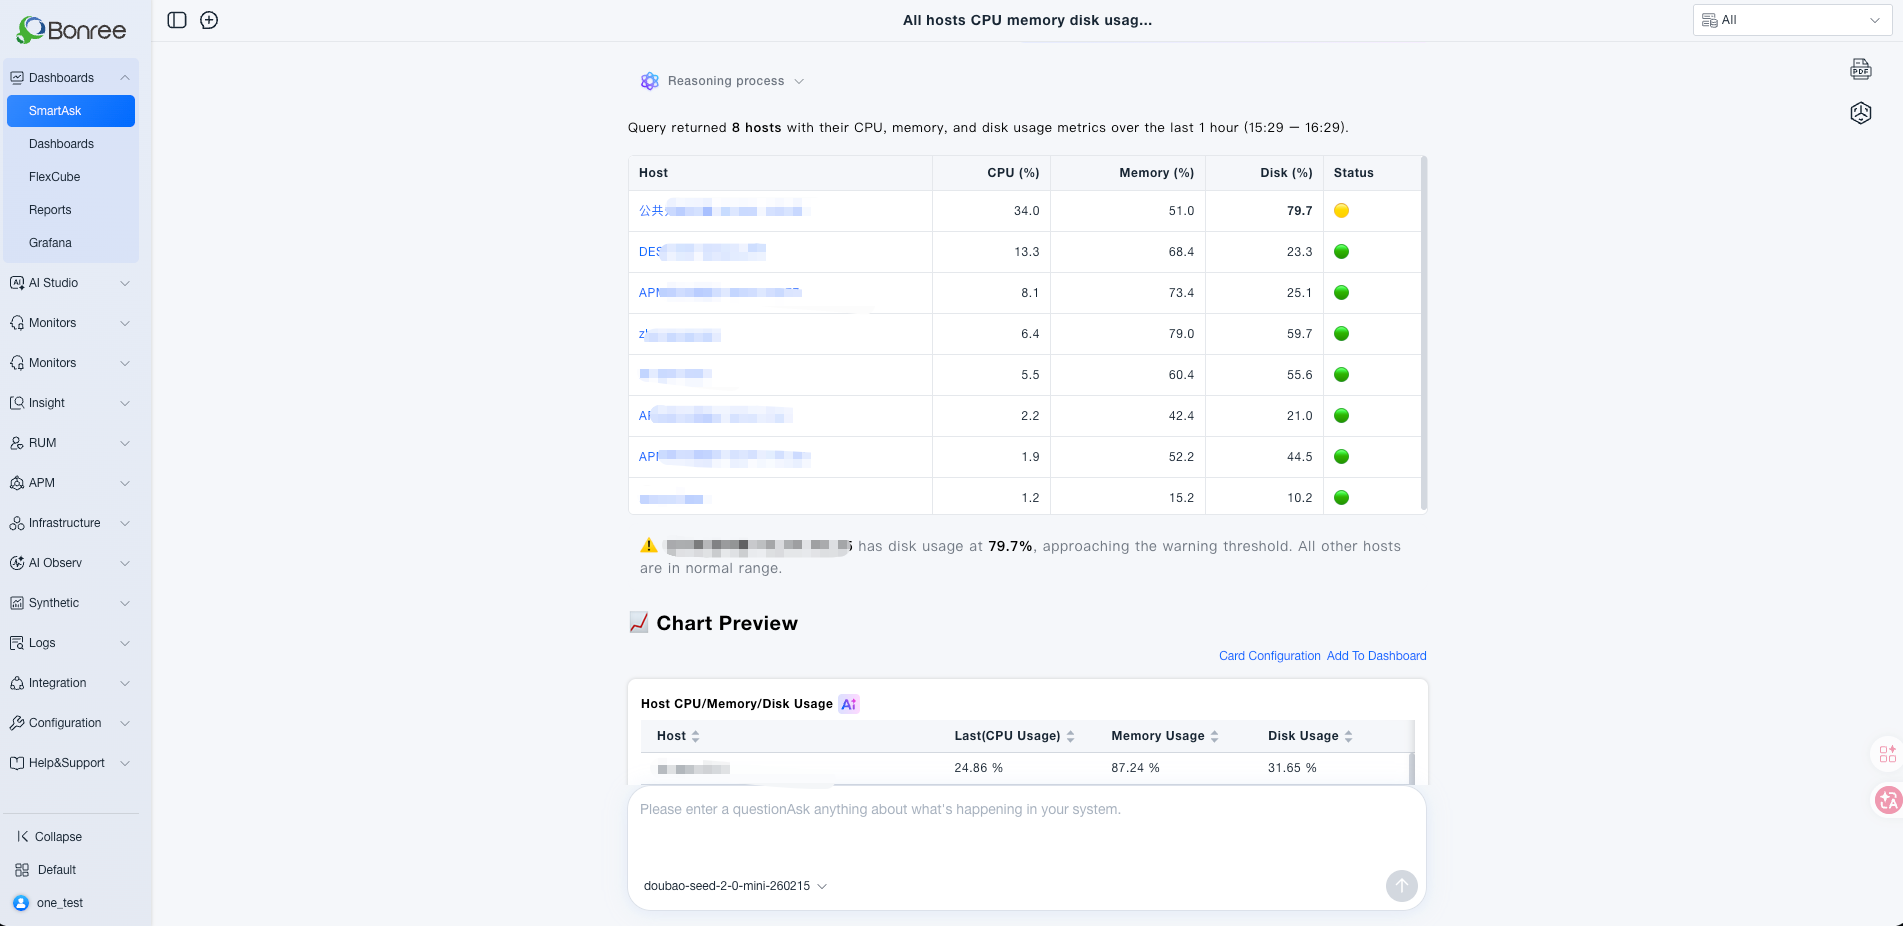Sort by Memory Usage column

[1215, 736]
